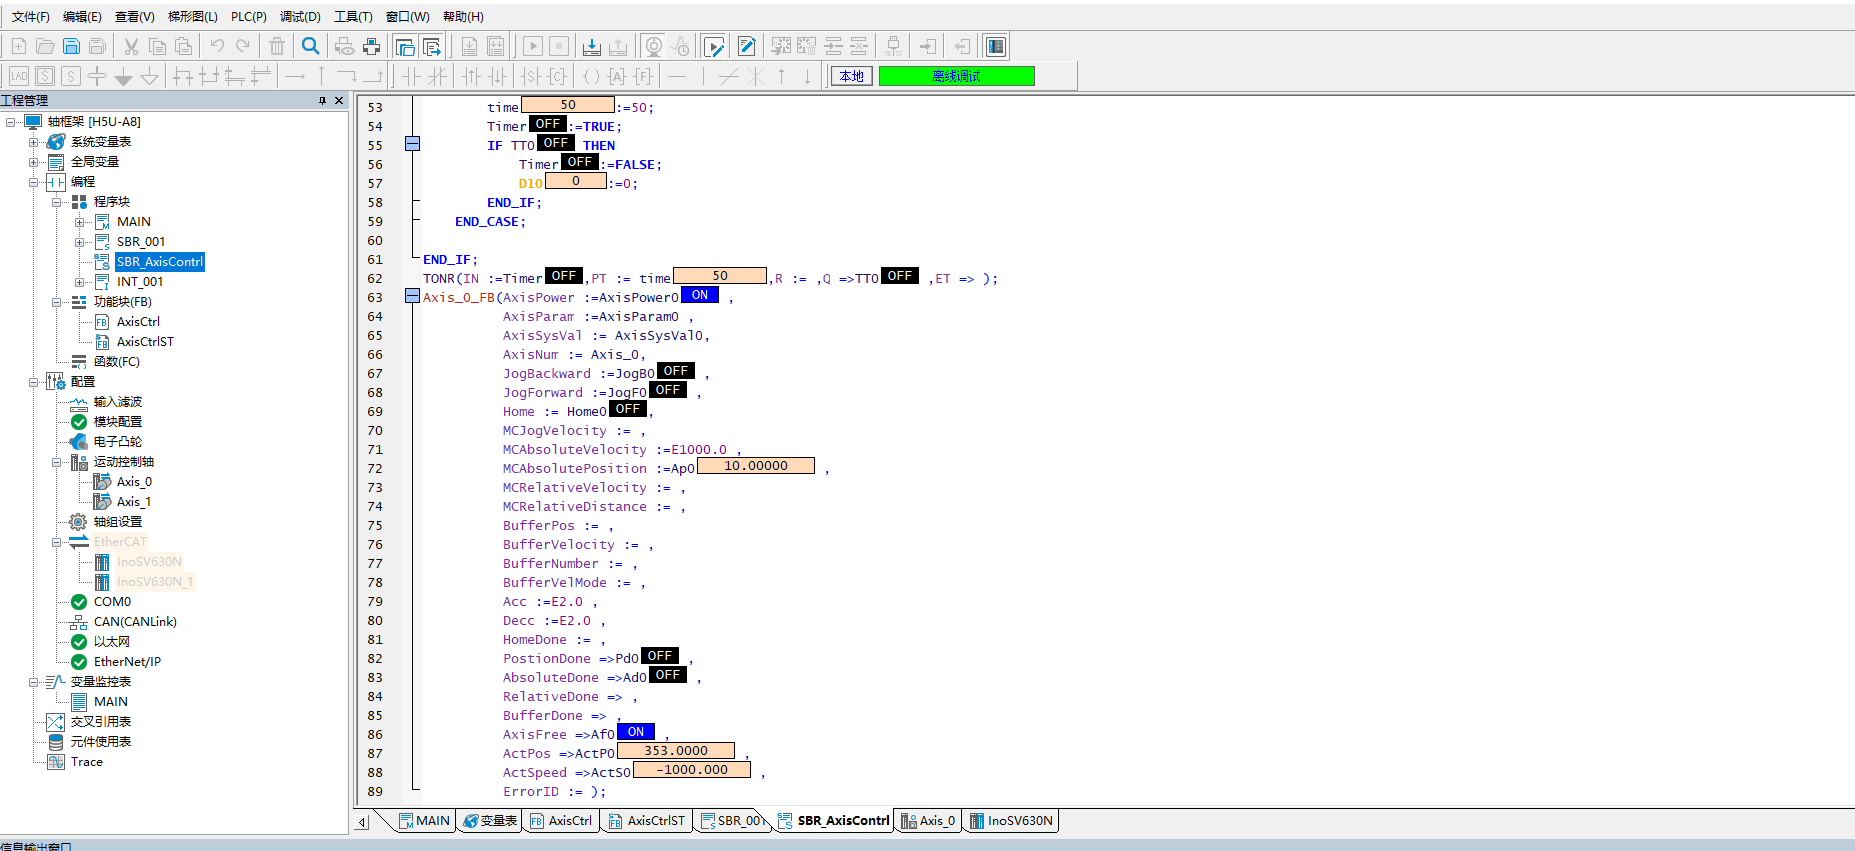Screen dimensions: 1855x851
Task: Collapse the 功能块(FB) tree node
Action: (x=57, y=302)
